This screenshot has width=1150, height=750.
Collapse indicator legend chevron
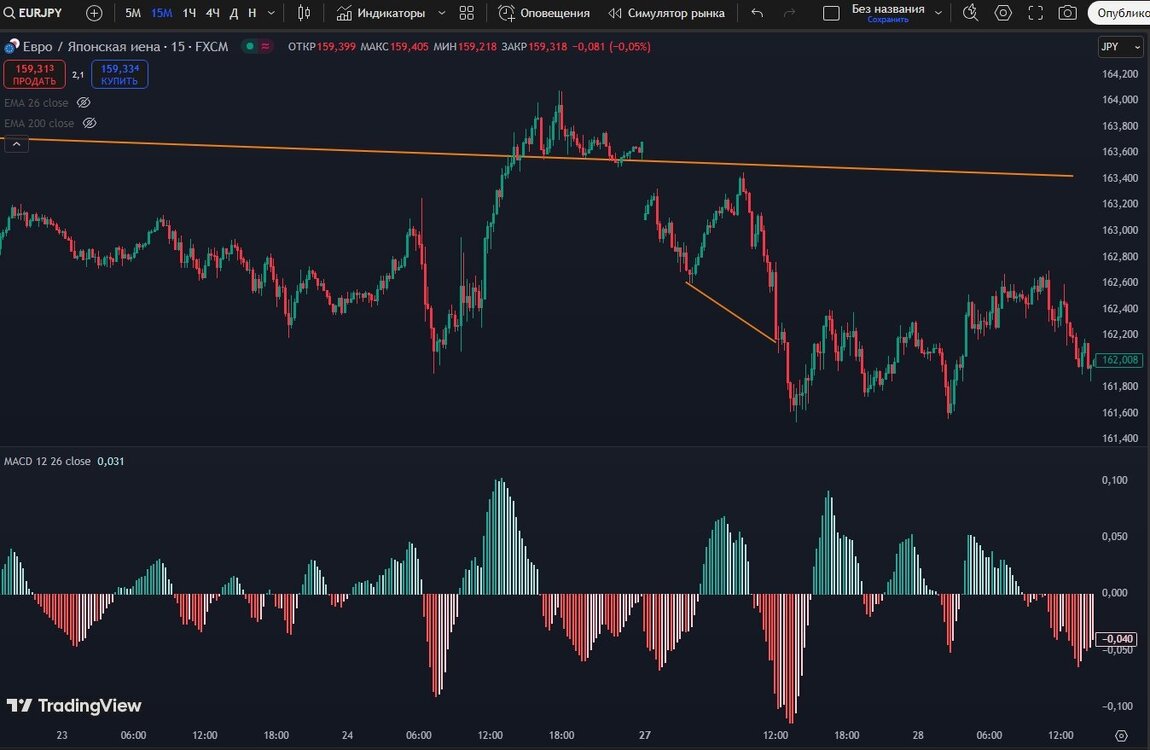16,144
